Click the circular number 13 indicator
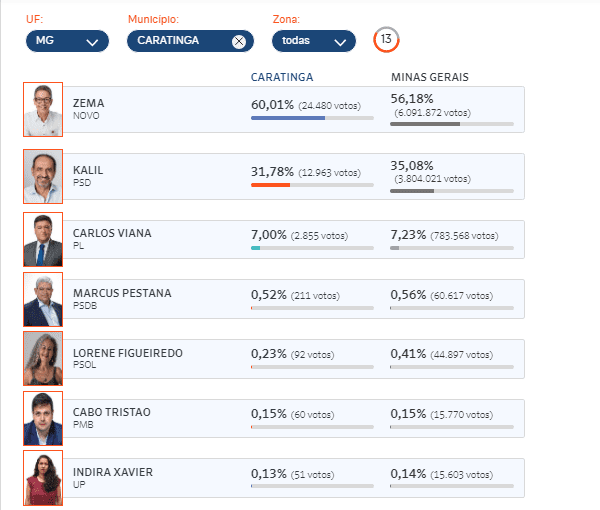The width and height of the screenshot is (600, 510). tap(387, 40)
